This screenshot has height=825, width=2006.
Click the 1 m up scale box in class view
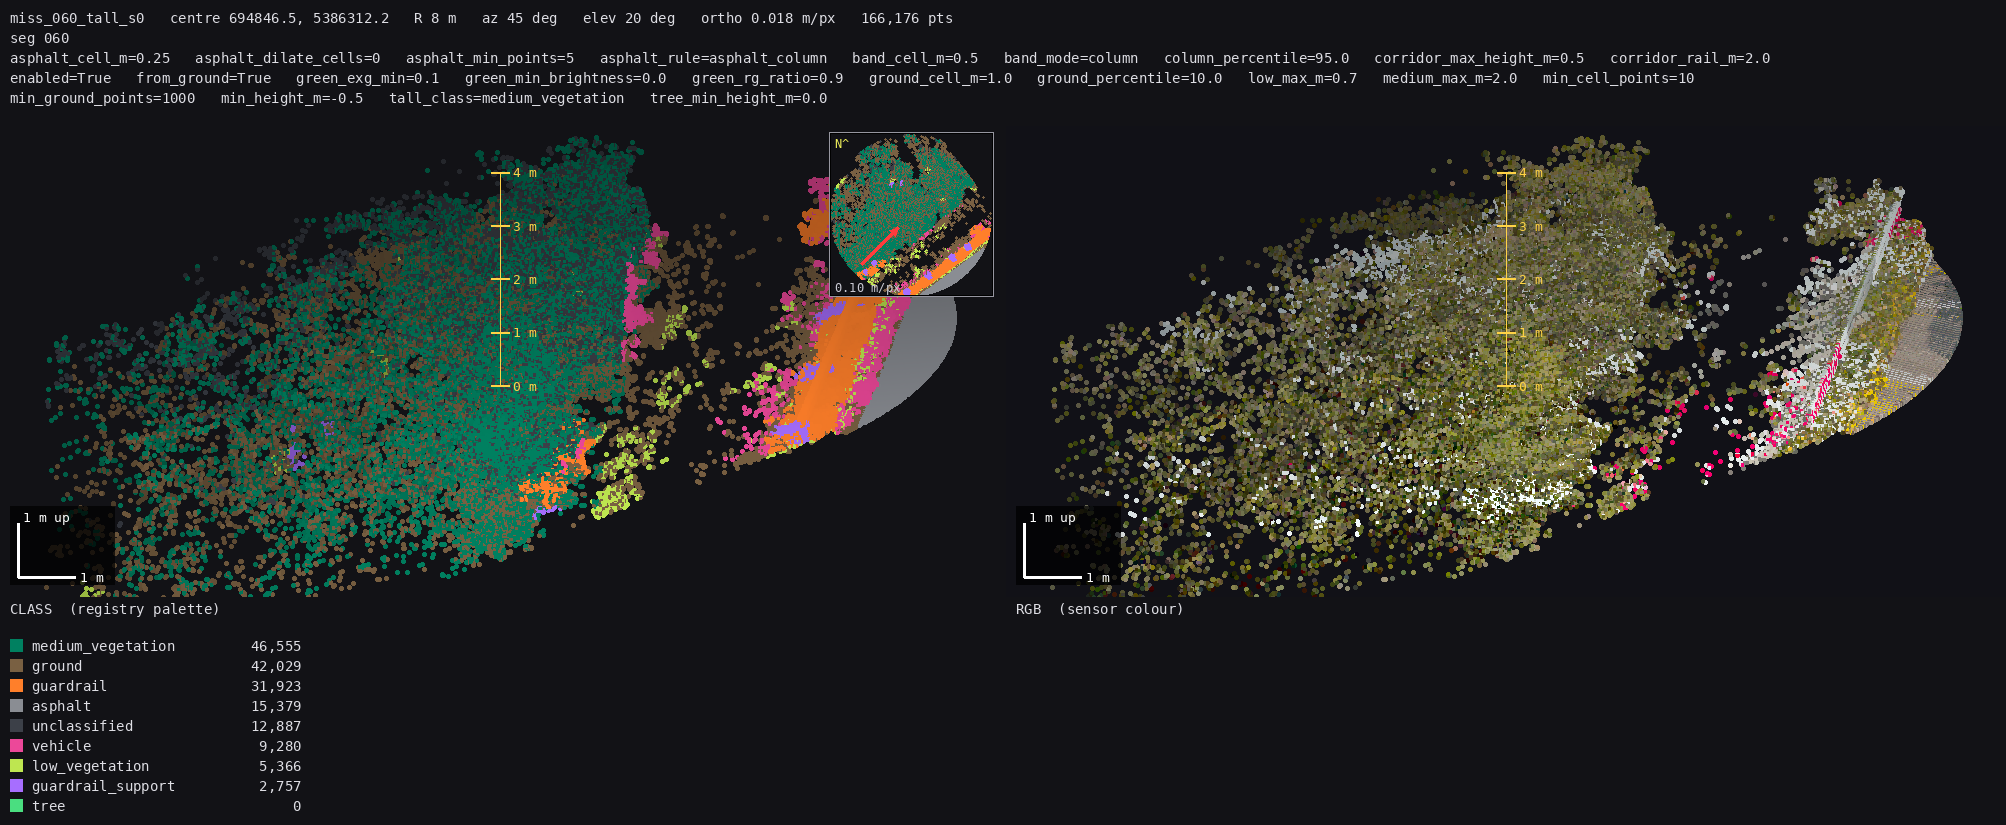(62, 545)
